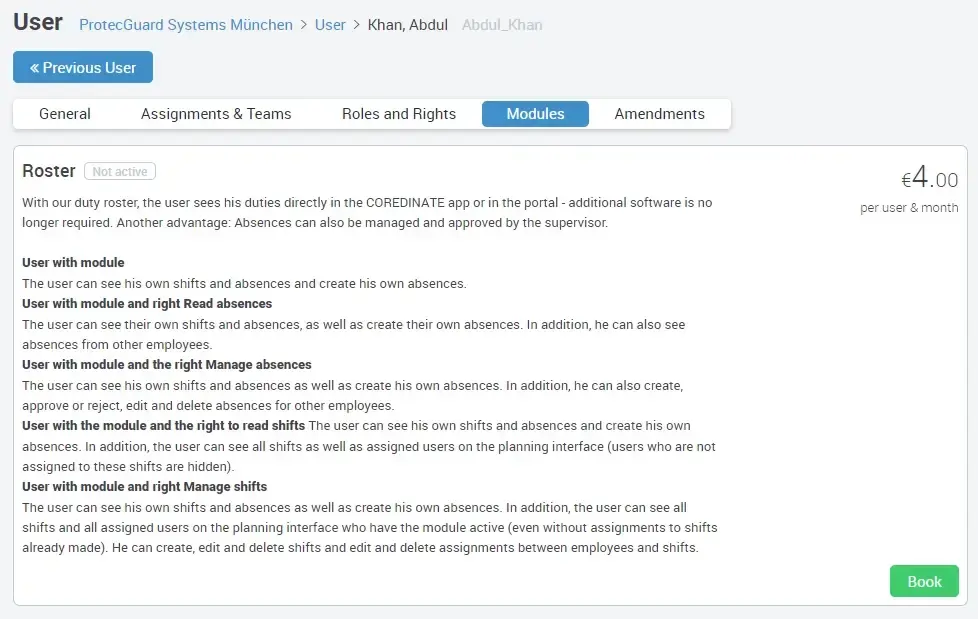Click the per user & month label
Image resolution: width=978 pixels, height=619 pixels.
[x=909, y=208]
